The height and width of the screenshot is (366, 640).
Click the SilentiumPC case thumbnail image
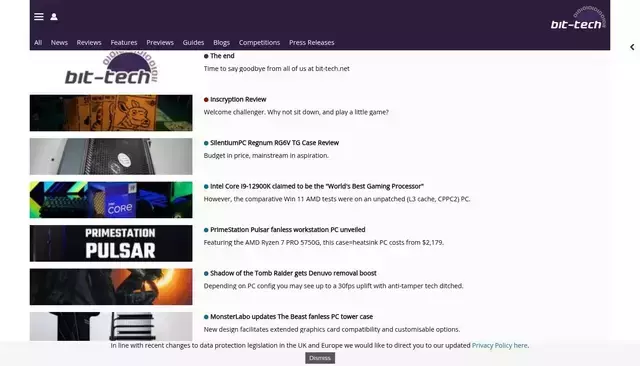(111, 156)
